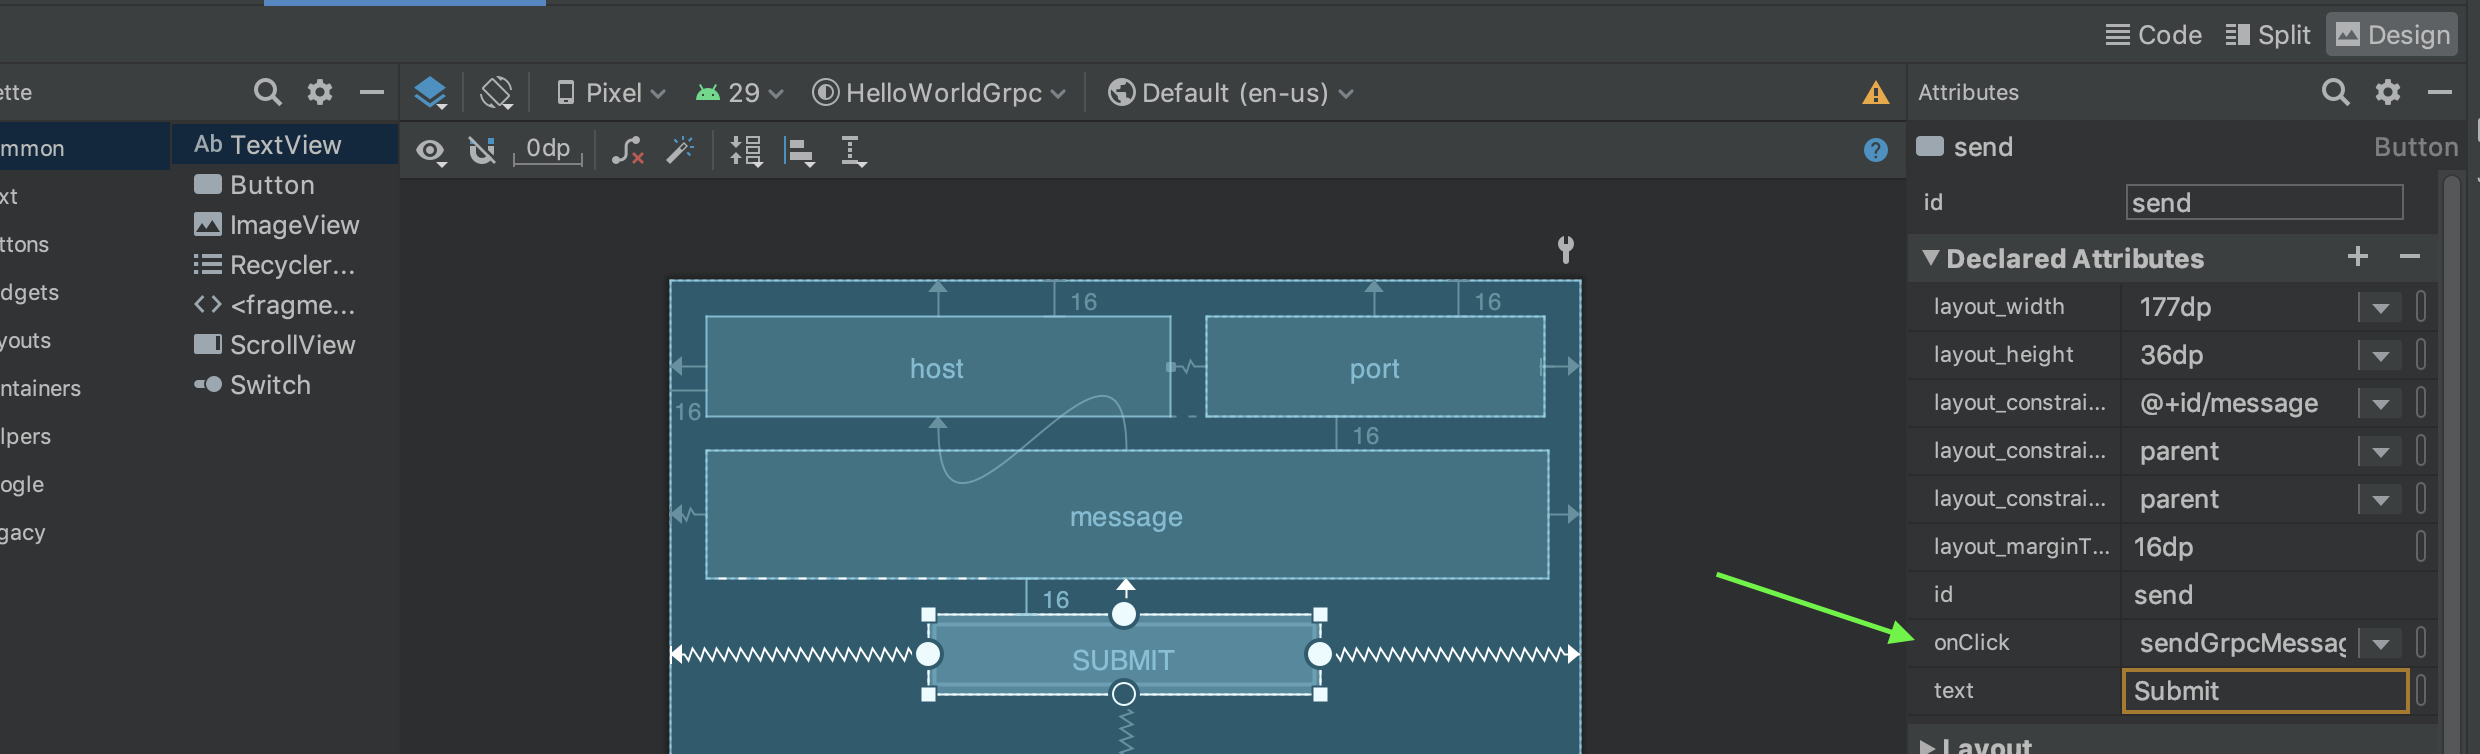Expand the onClick method dropdown
The width and height of the screenshot is (2480, 754).
point(2380,643)
